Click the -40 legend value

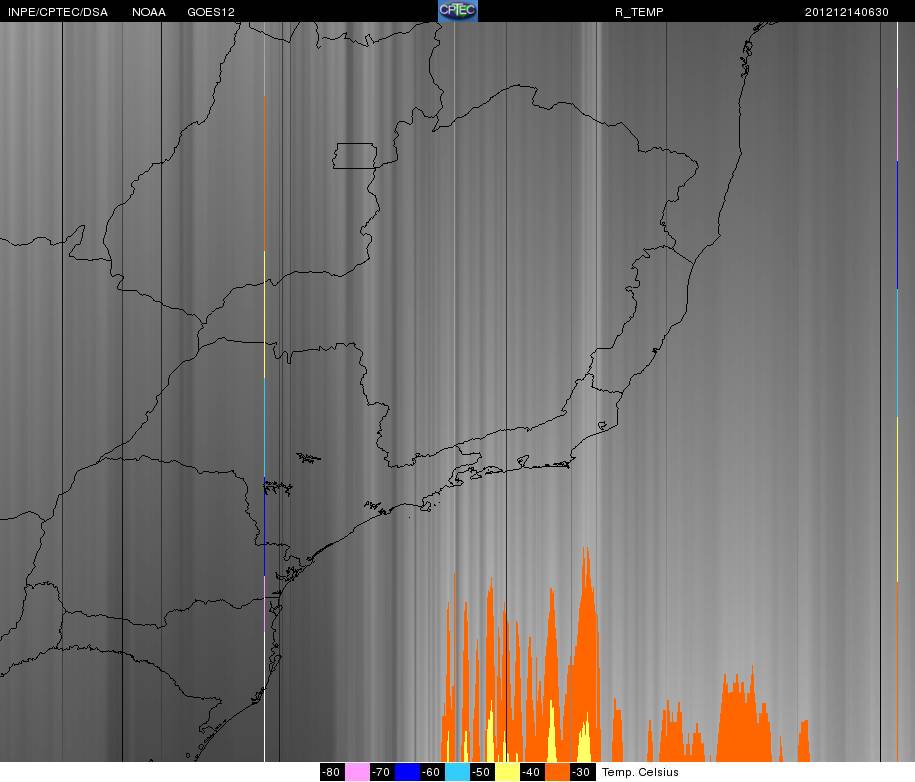tap(533, 772)
